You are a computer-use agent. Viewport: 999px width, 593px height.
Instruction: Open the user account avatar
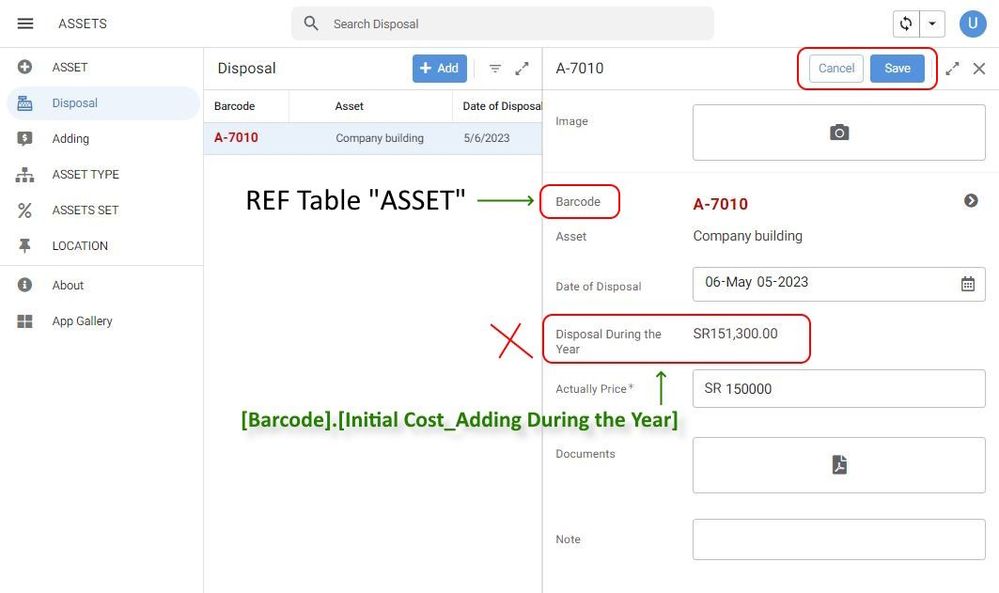(x=972, y=24)
